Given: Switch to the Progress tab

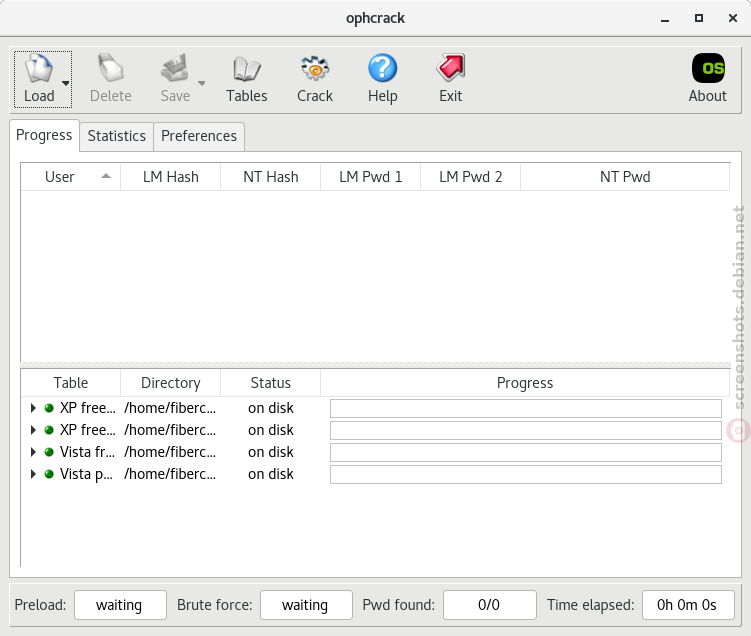Looking at the screenshot, I should (x=44, y=136).
